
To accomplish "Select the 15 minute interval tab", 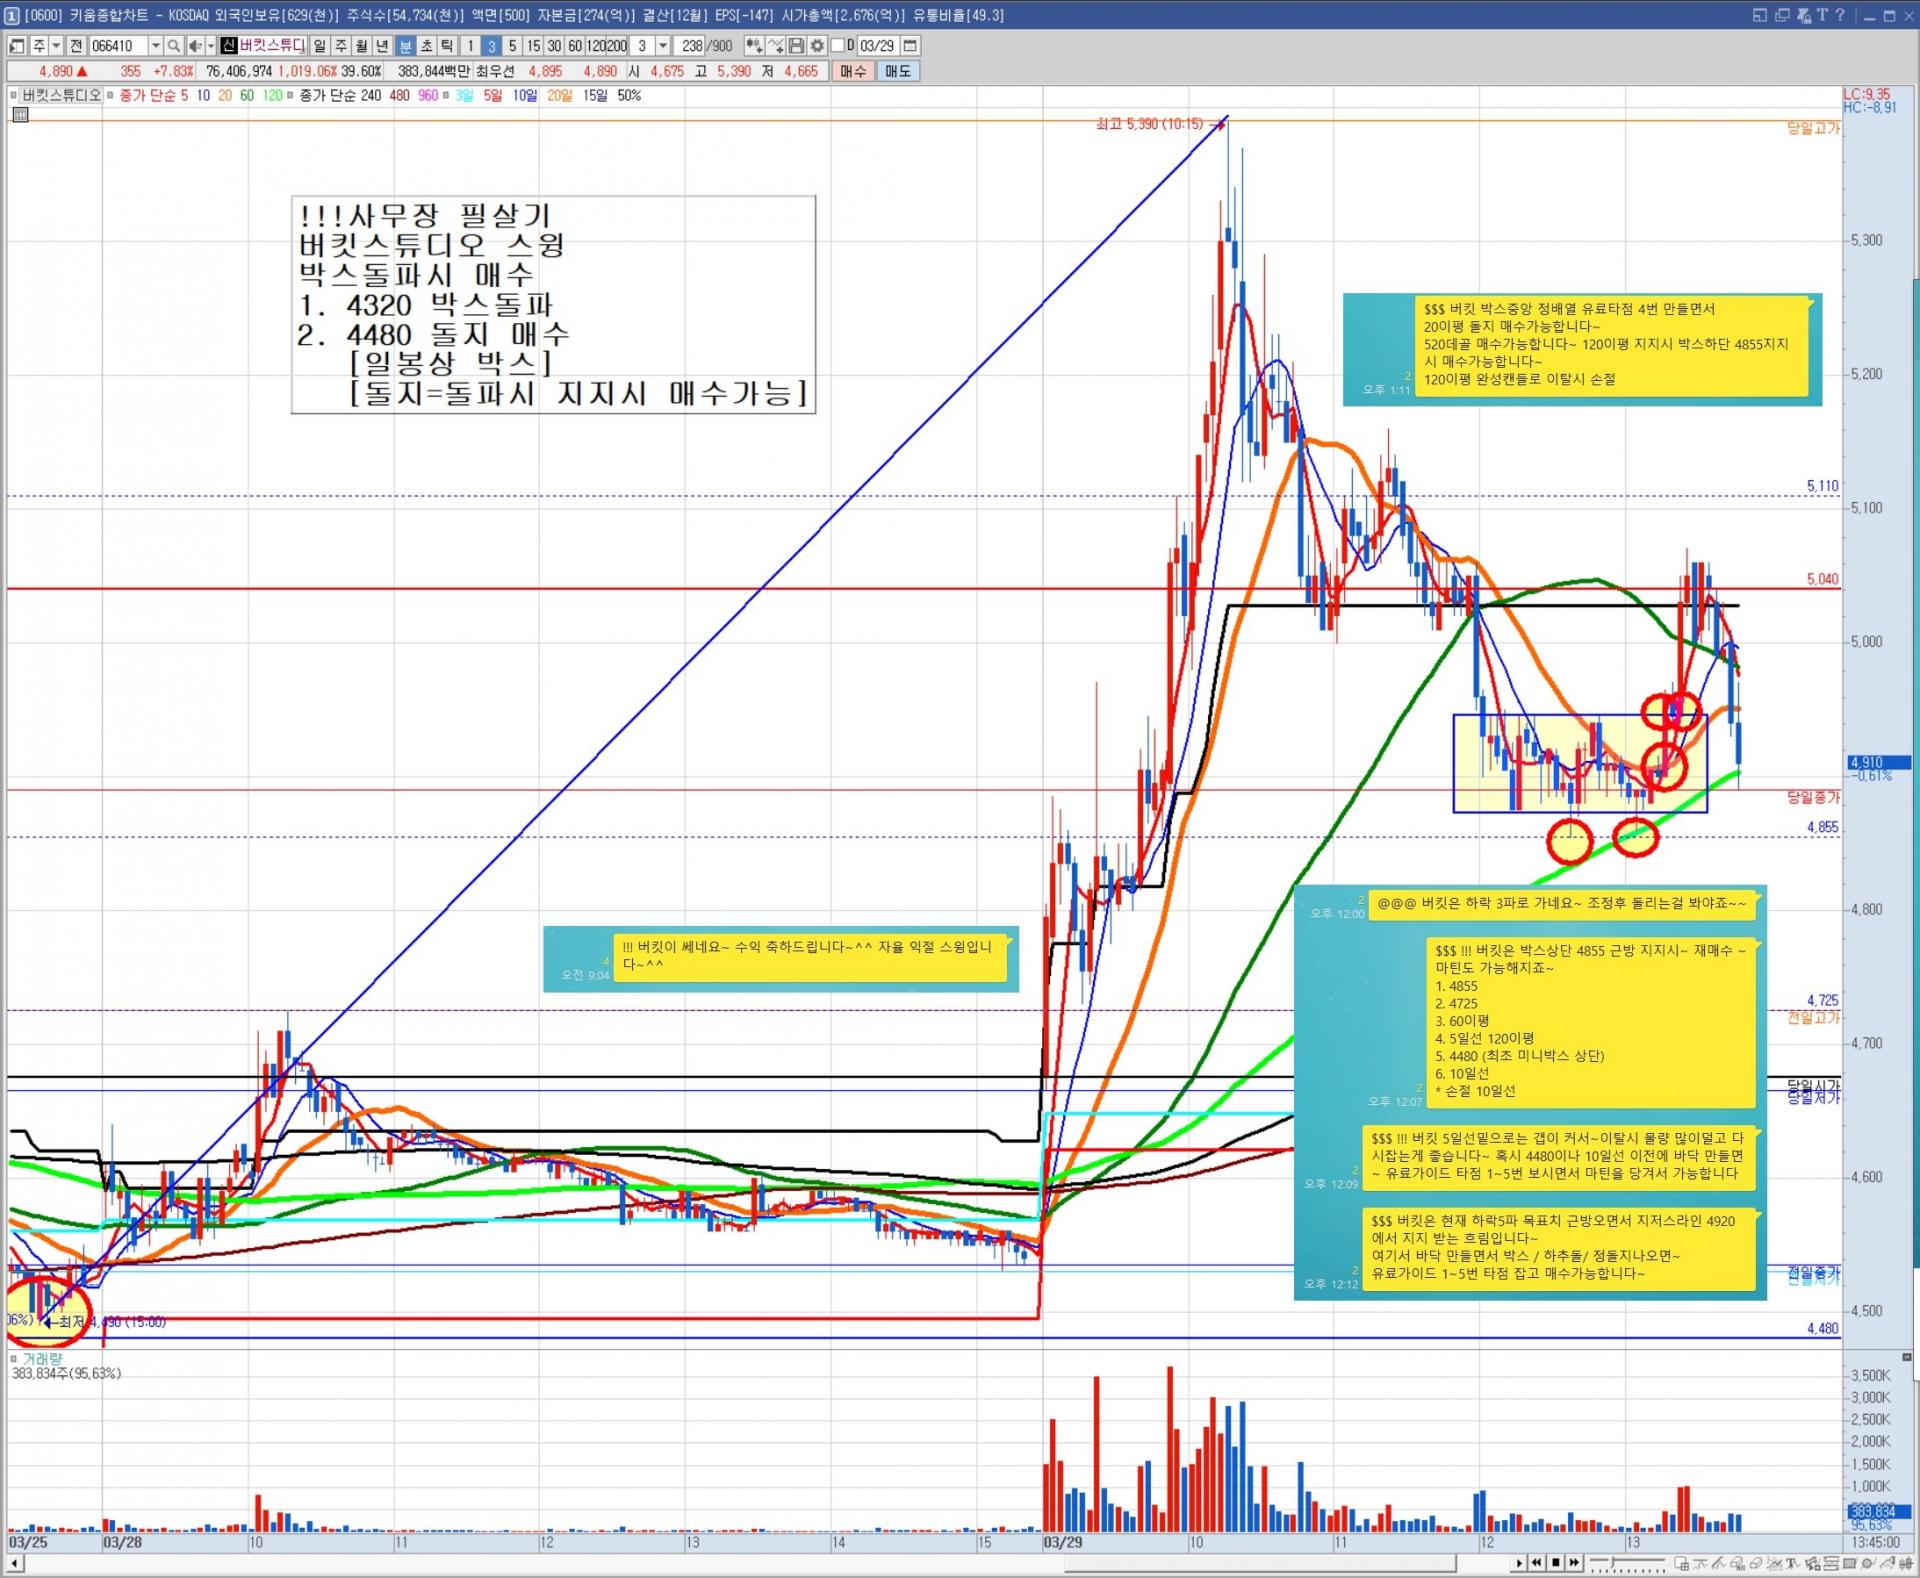I will pos(533,46).
